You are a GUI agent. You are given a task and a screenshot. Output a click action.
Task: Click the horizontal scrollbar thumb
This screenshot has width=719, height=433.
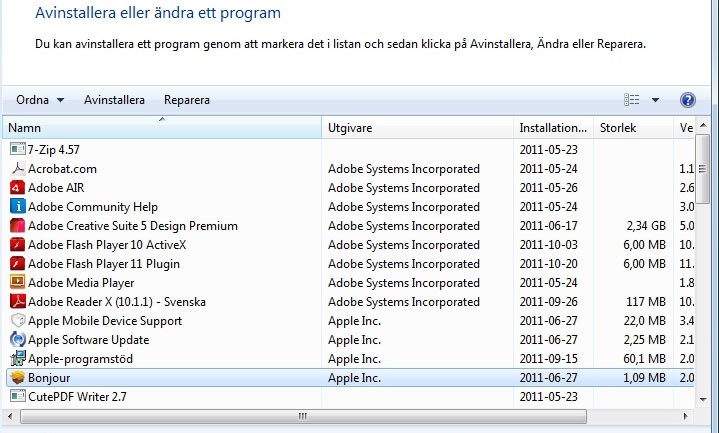tap(300, 417)
